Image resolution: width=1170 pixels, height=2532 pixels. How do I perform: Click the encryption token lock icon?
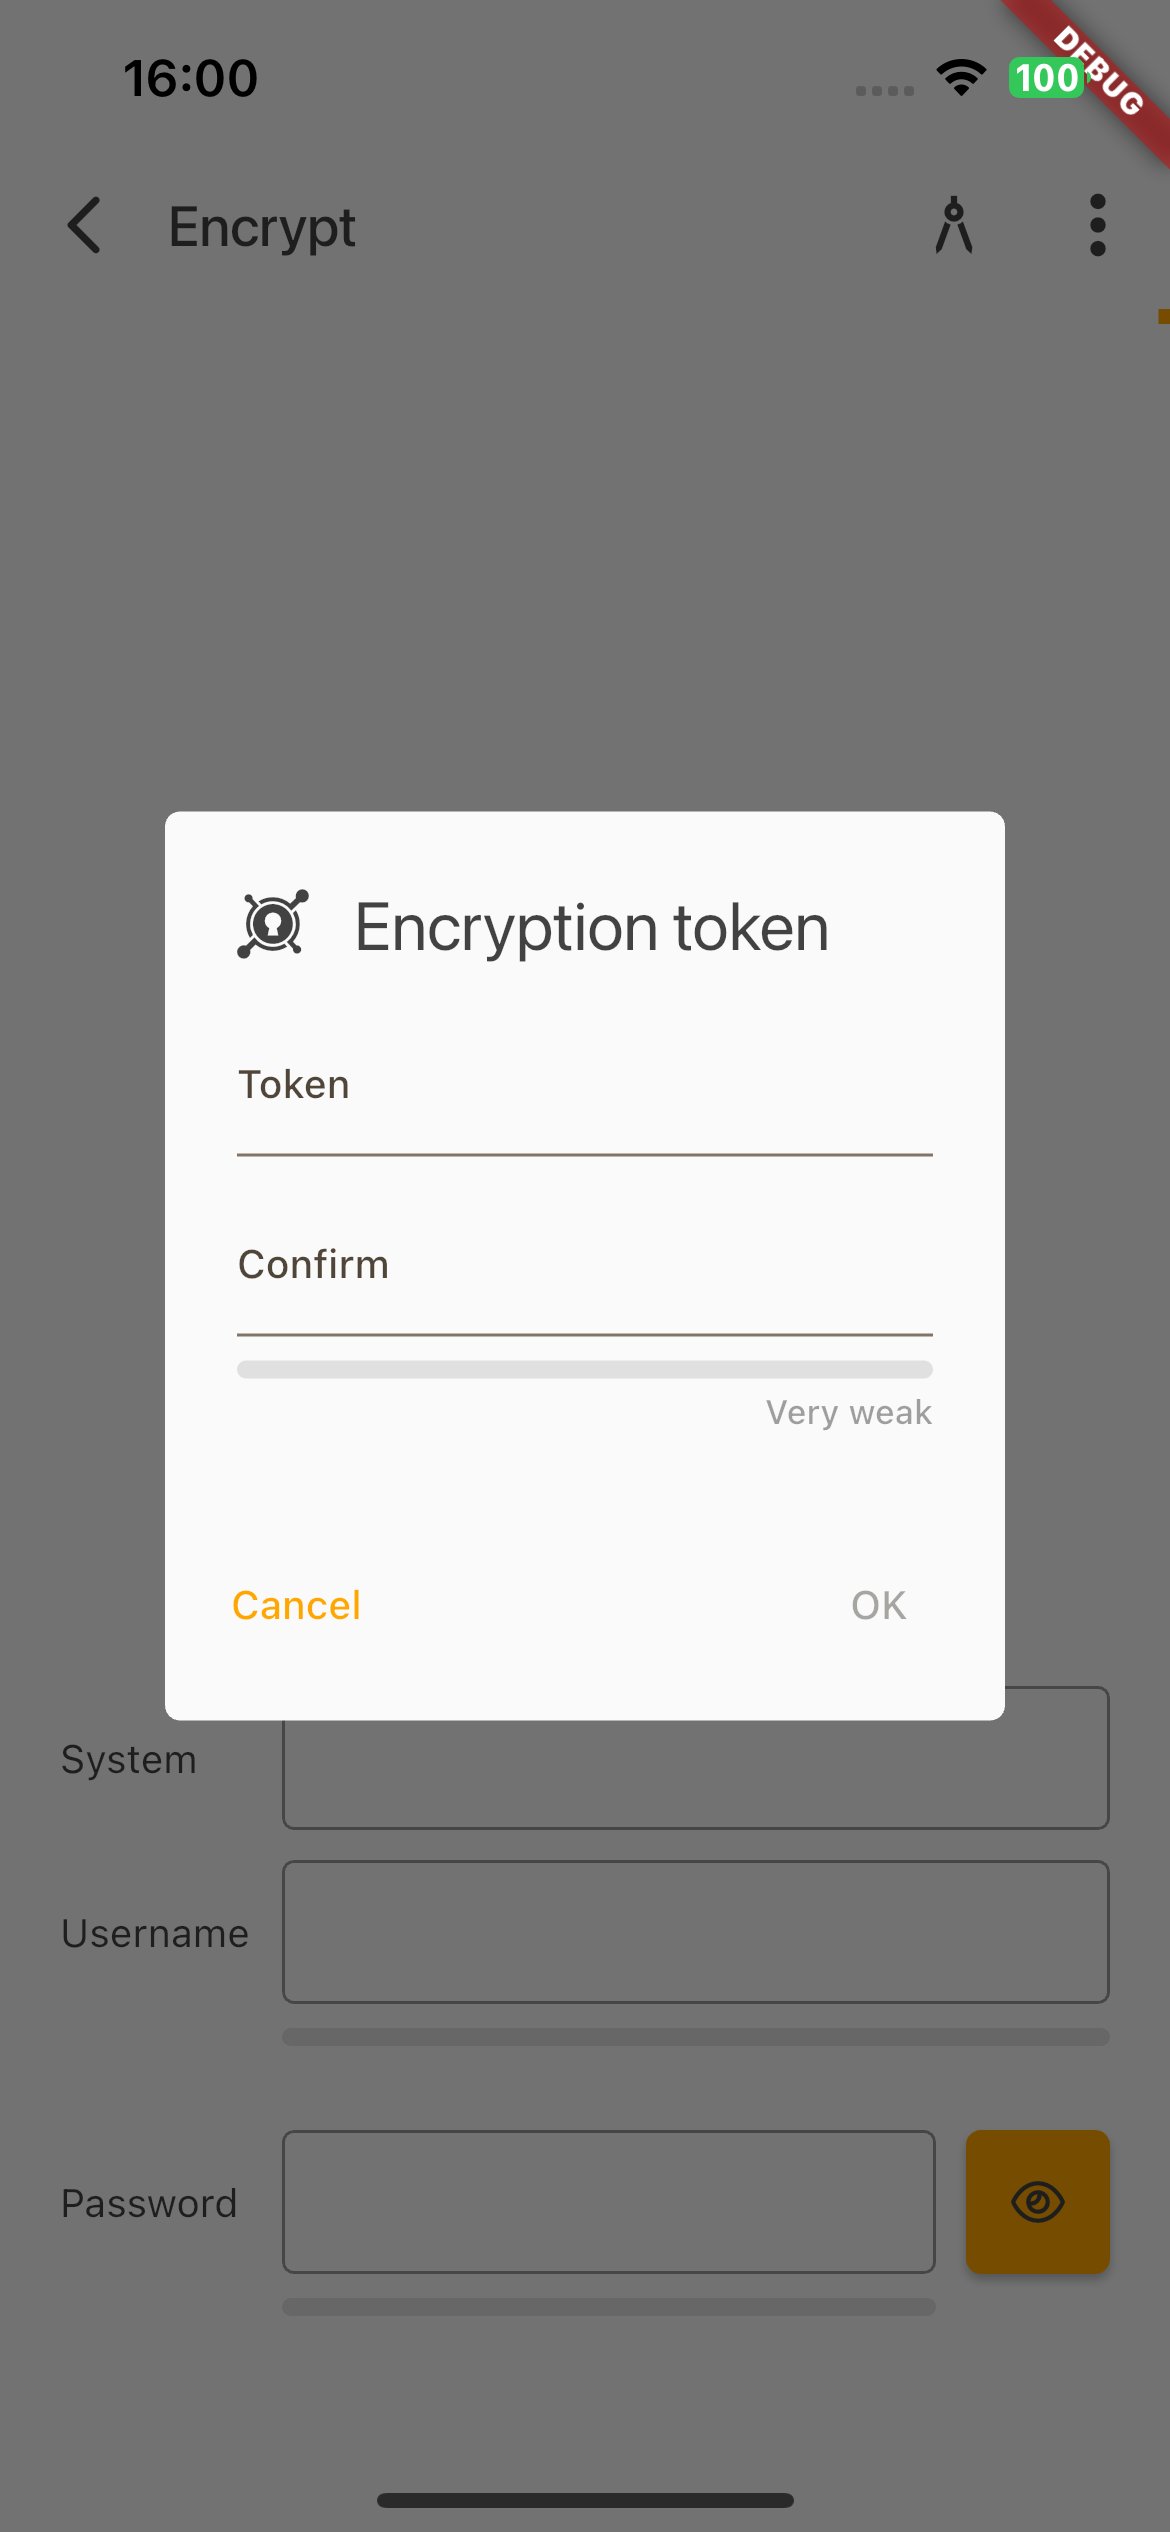(273, 925)
